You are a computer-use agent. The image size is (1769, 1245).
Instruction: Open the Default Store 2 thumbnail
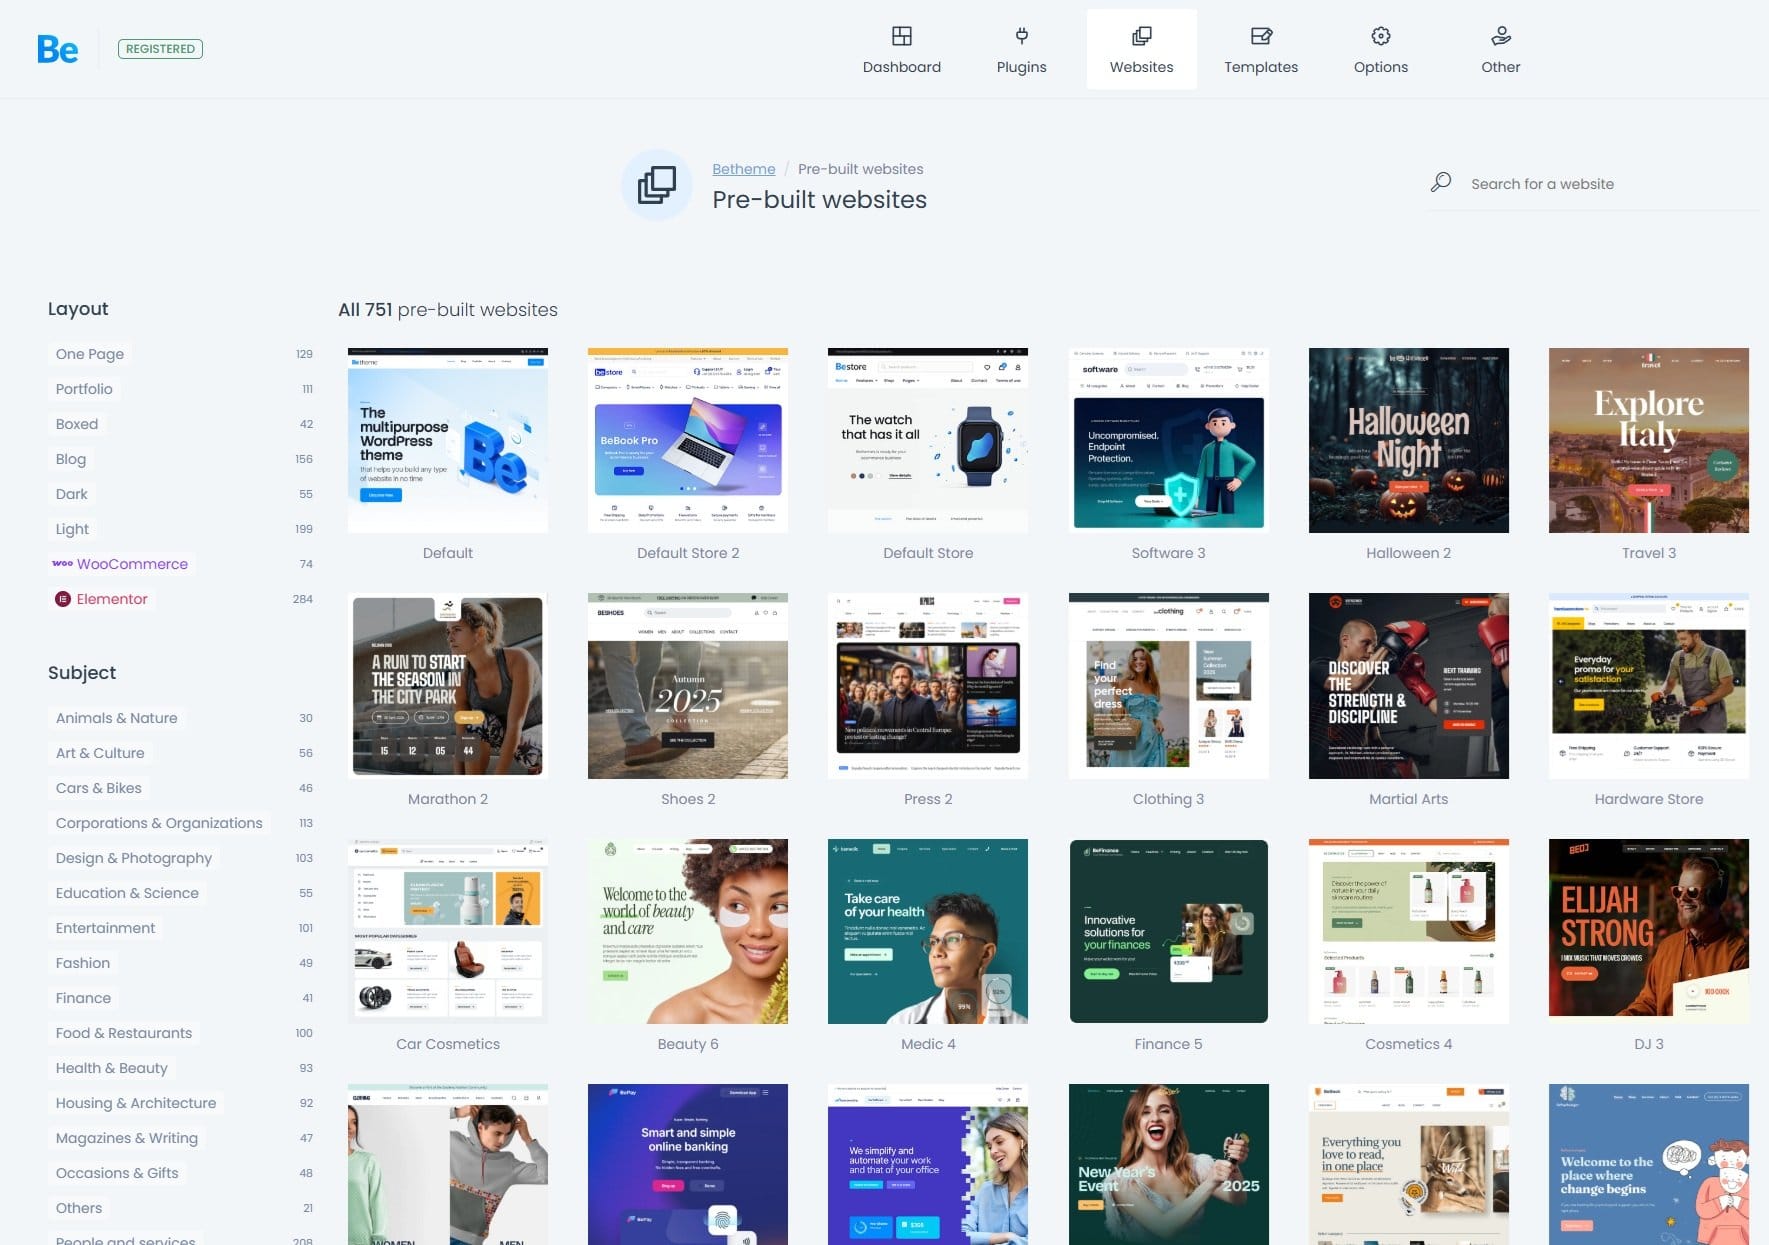point(688,441)
